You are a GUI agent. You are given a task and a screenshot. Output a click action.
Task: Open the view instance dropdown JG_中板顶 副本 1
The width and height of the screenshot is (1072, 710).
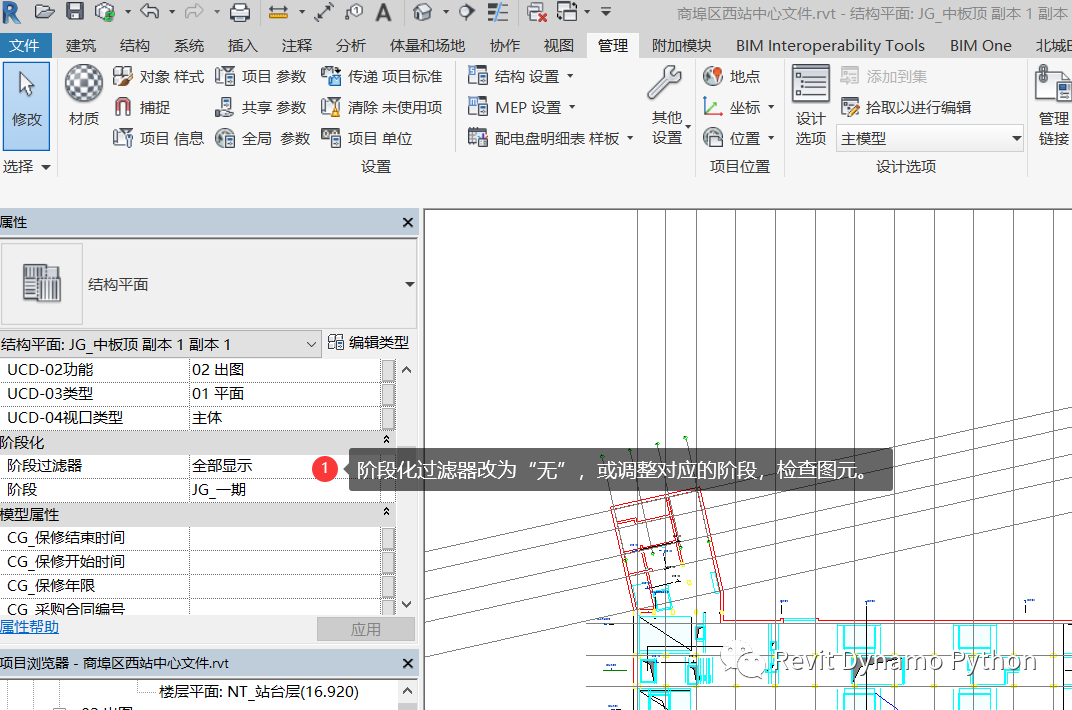point(160,344)
